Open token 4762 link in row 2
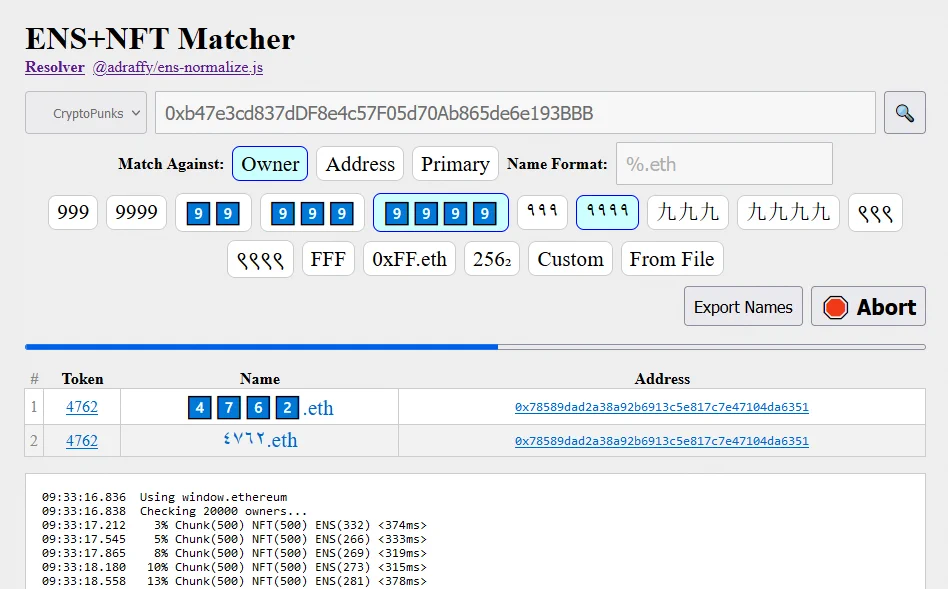The image size is (948, 589). (82, 441)
